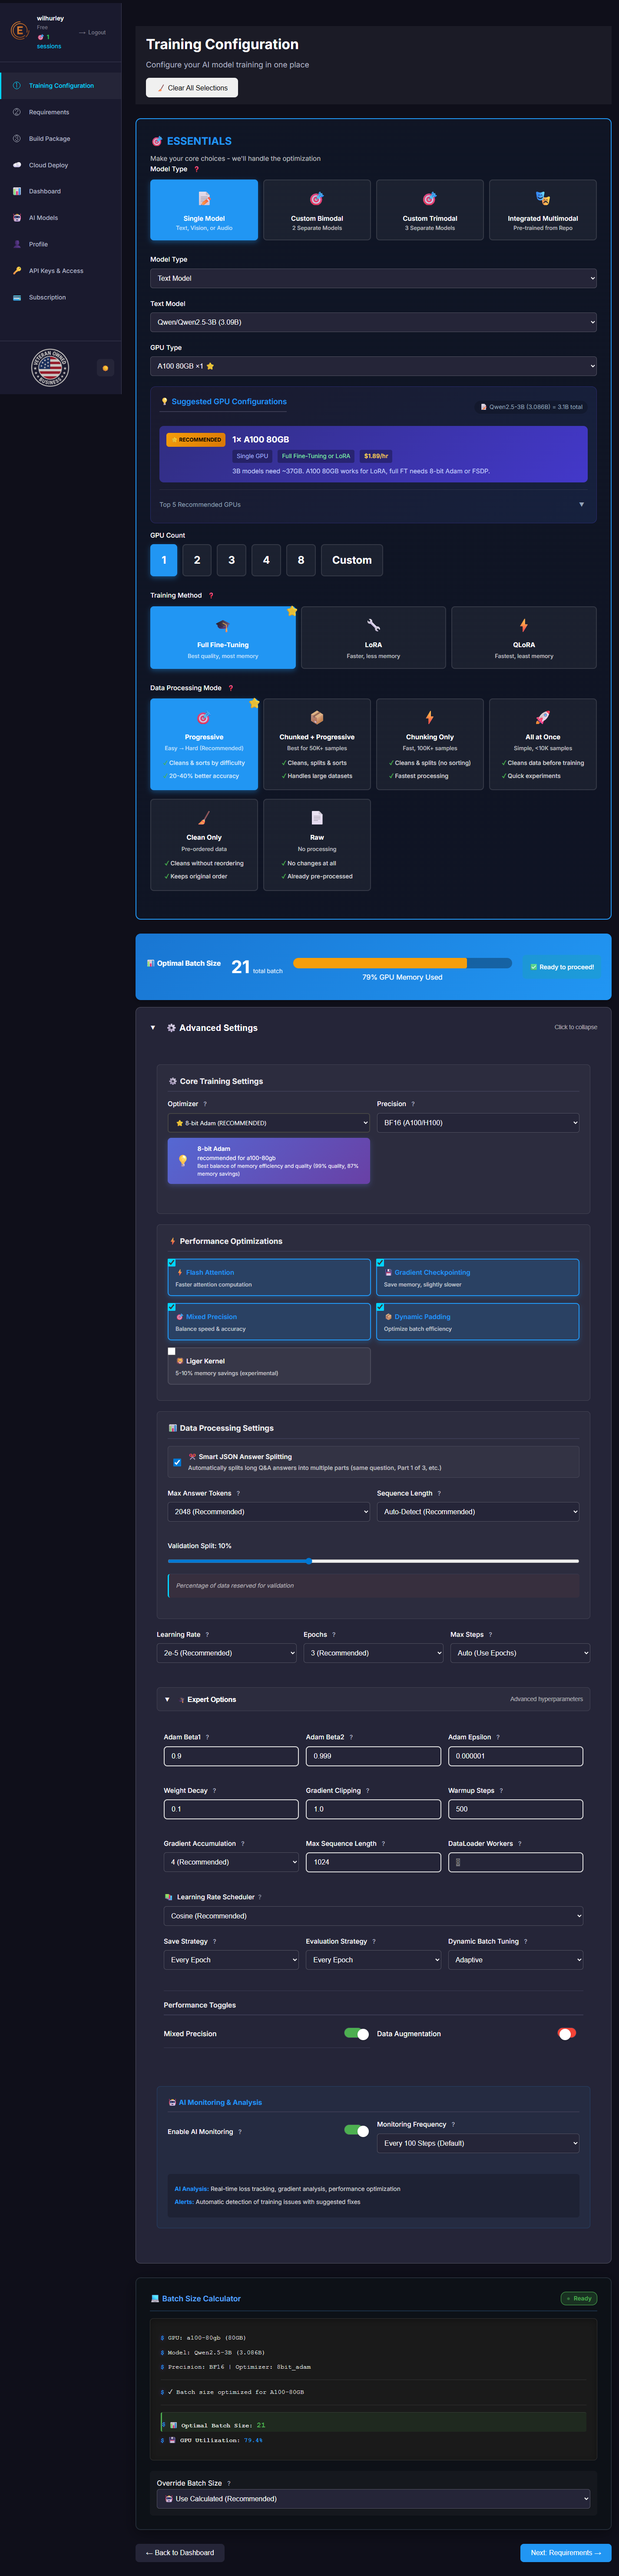Click Next: Requirements button
Screen dimensions: 619x2576
pos(565,2553)
